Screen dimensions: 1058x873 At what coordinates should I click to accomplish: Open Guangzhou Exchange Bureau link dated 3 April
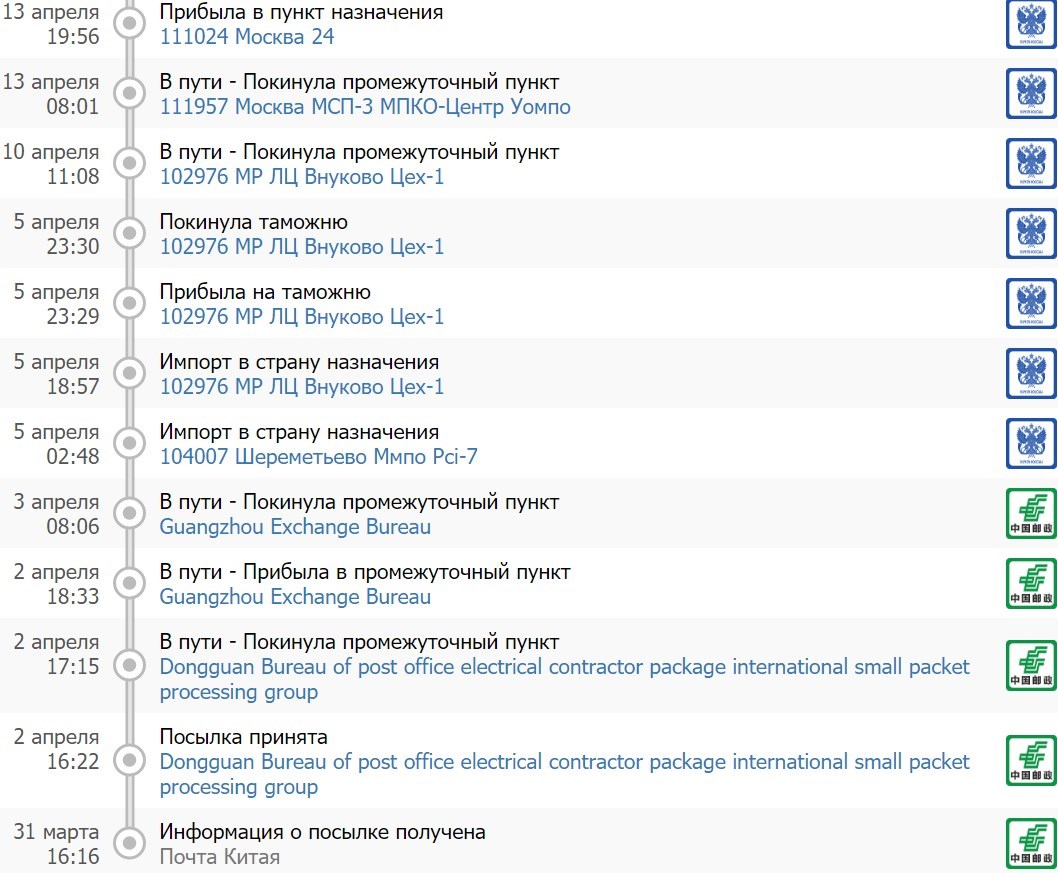click(295, 527)
